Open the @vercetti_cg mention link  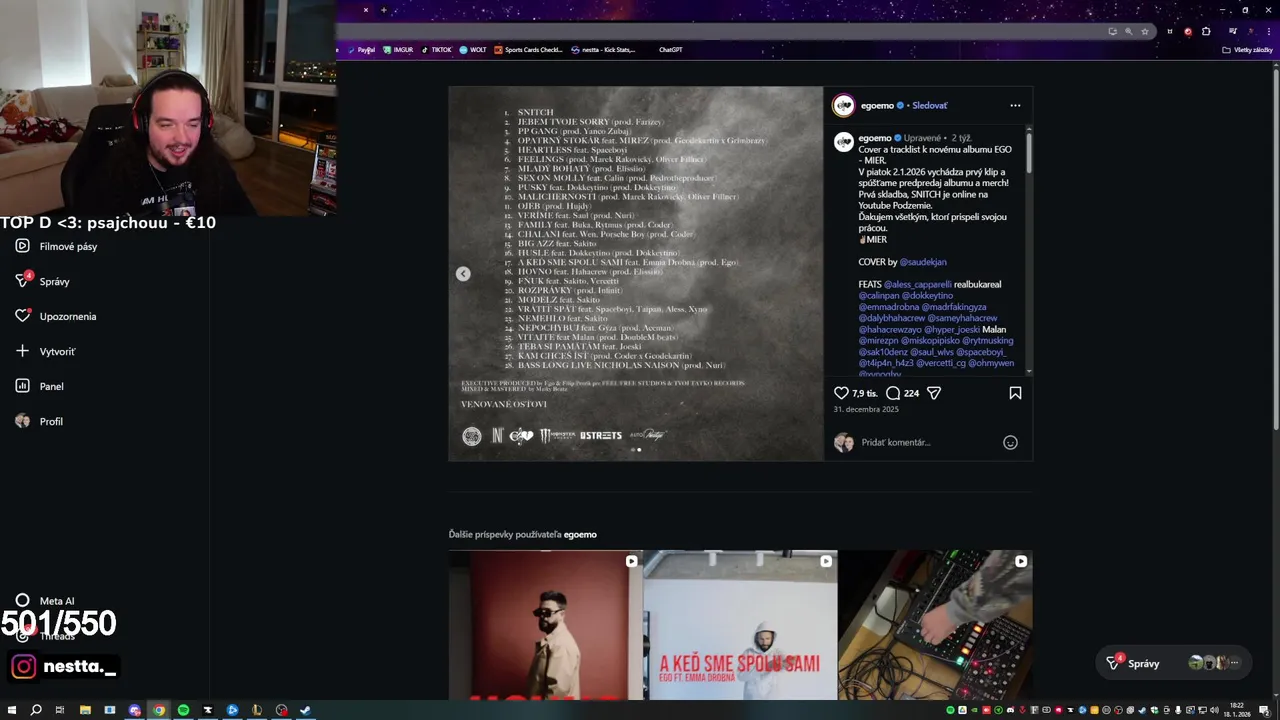[942, 363]
